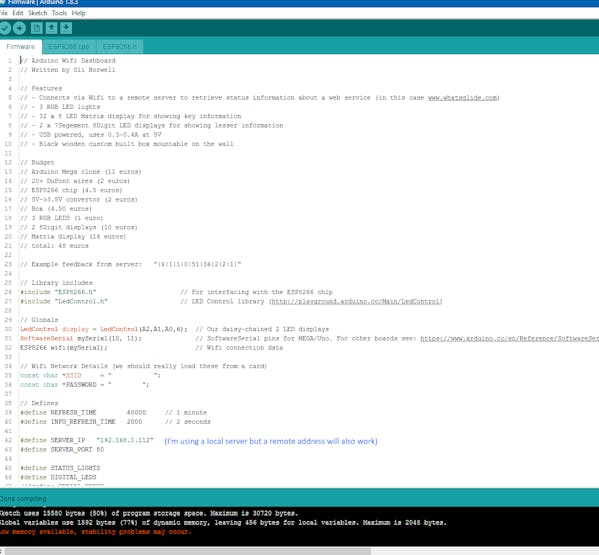
Task: Click the 'LED Matrix display' comment line
Action: click(x=131, y=116)
